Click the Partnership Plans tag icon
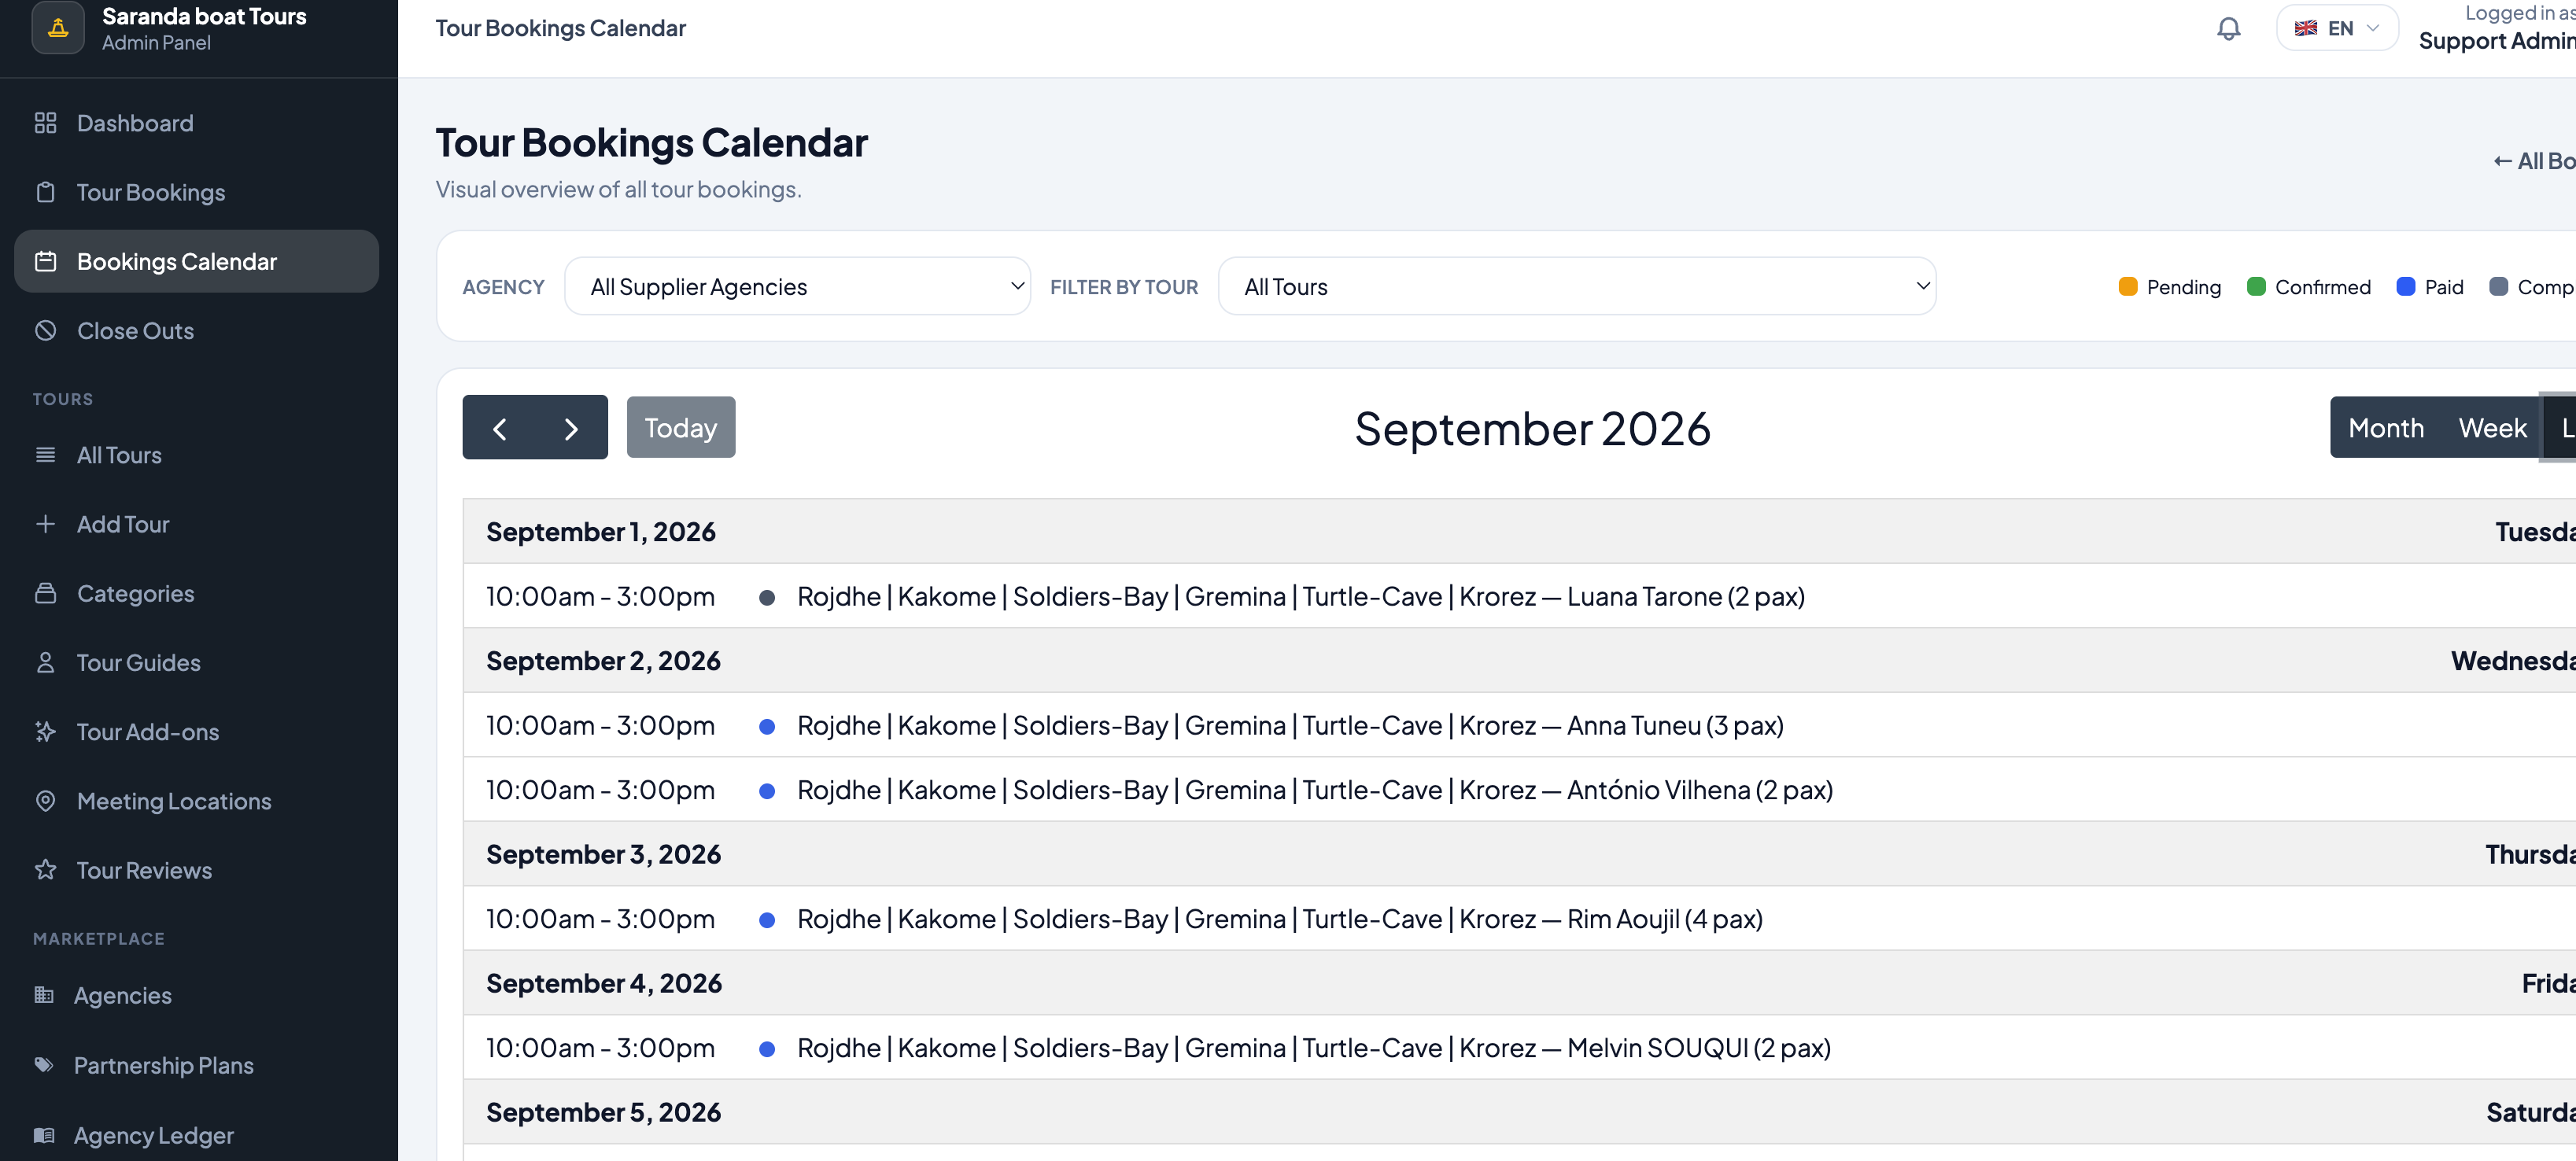Image resolution: width=2576 pixels, height=1161 pixels. coord(44,1064)
